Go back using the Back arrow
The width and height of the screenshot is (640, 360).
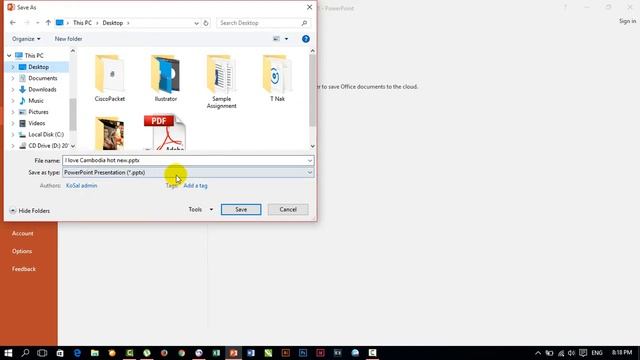[13, 23]
